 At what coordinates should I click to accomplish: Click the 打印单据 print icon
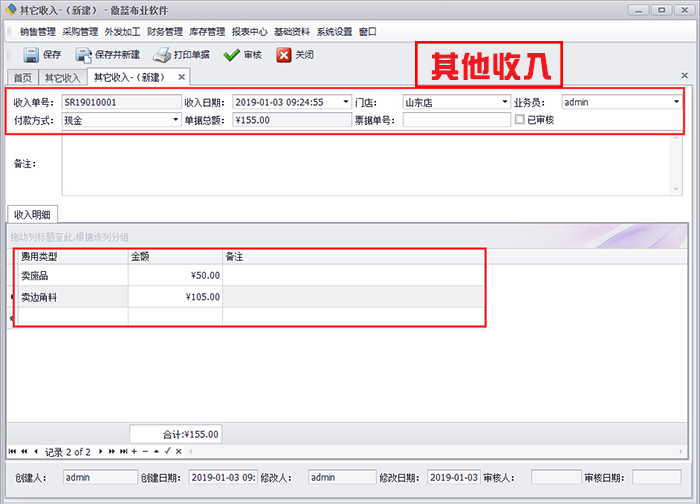coord(162,55)
